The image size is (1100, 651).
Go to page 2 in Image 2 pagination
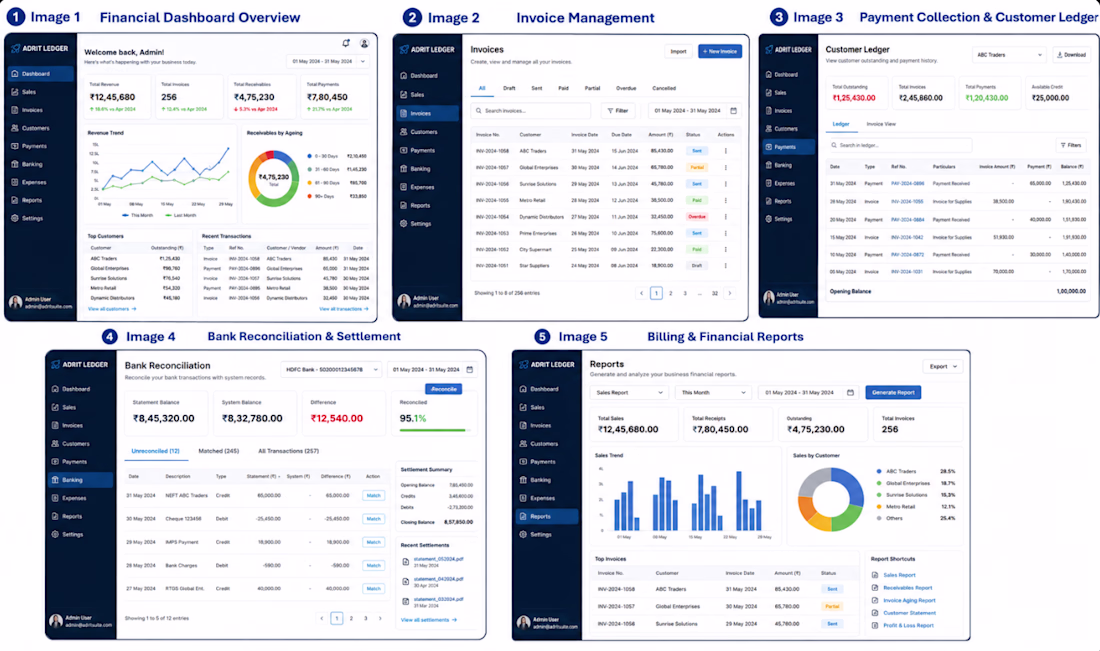671,293
